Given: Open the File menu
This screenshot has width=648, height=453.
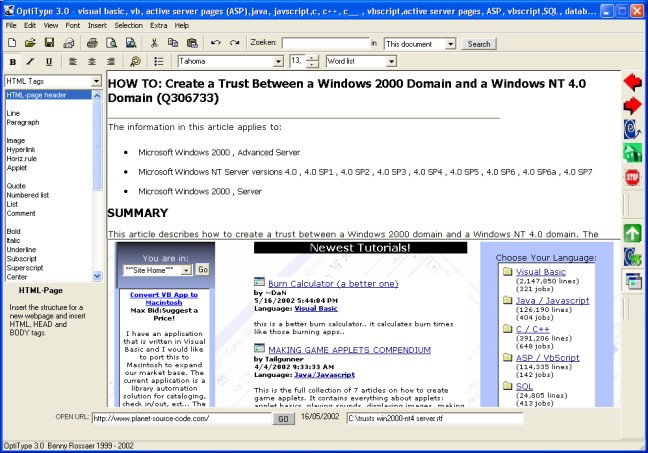Looking at the screenshot, I should pos(11,25).
